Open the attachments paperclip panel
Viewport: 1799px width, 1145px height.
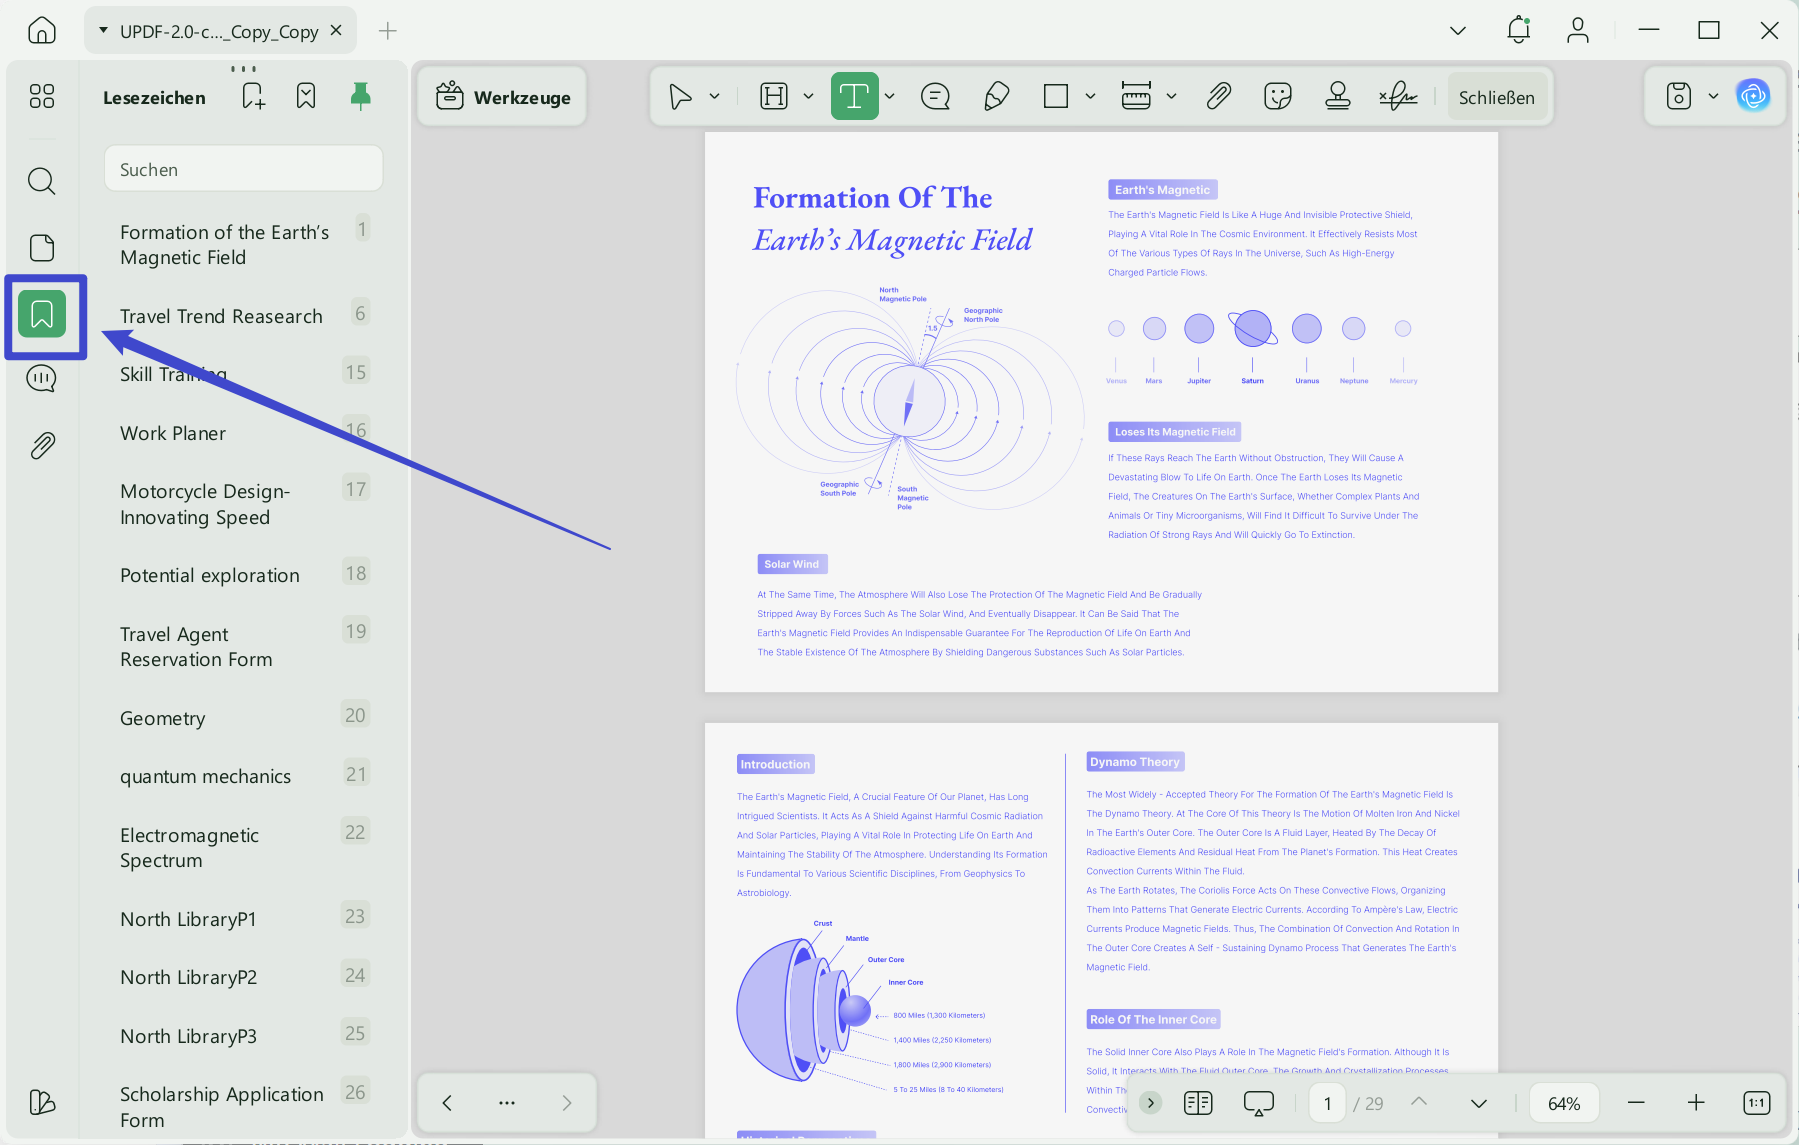point(42,445)
